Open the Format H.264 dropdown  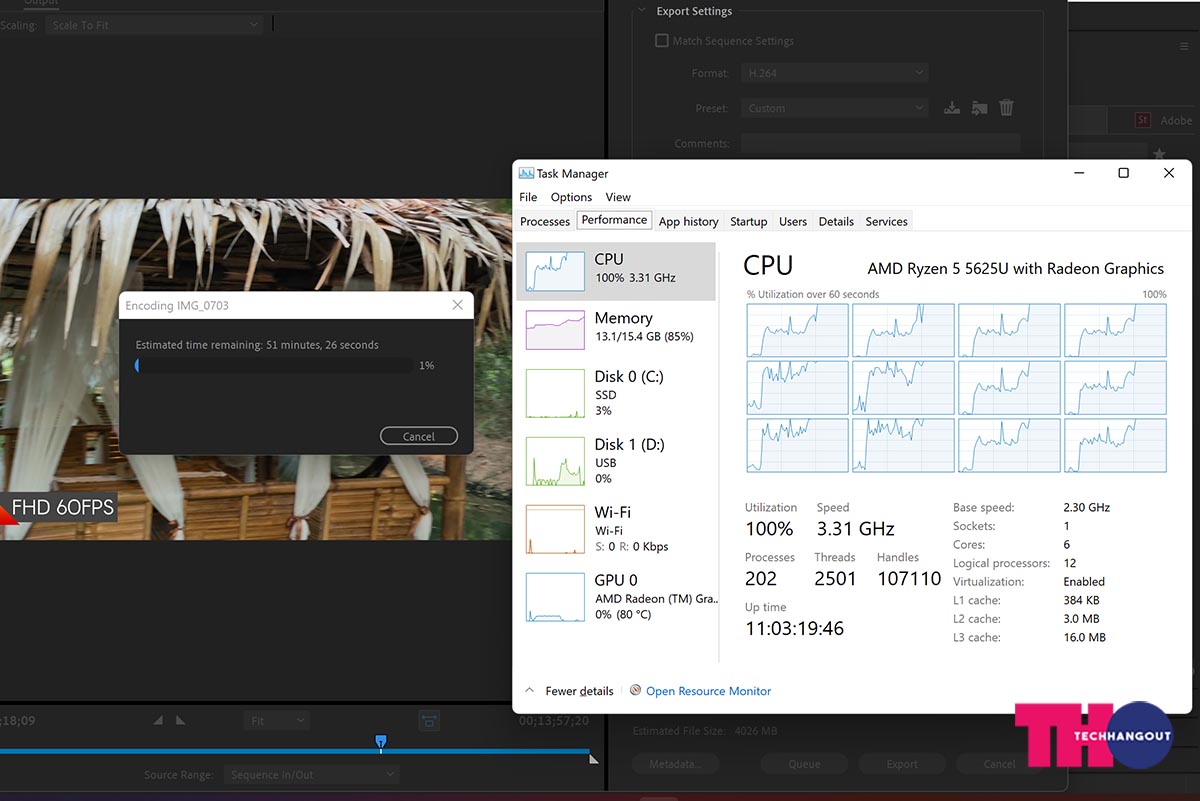click(836, 73)
